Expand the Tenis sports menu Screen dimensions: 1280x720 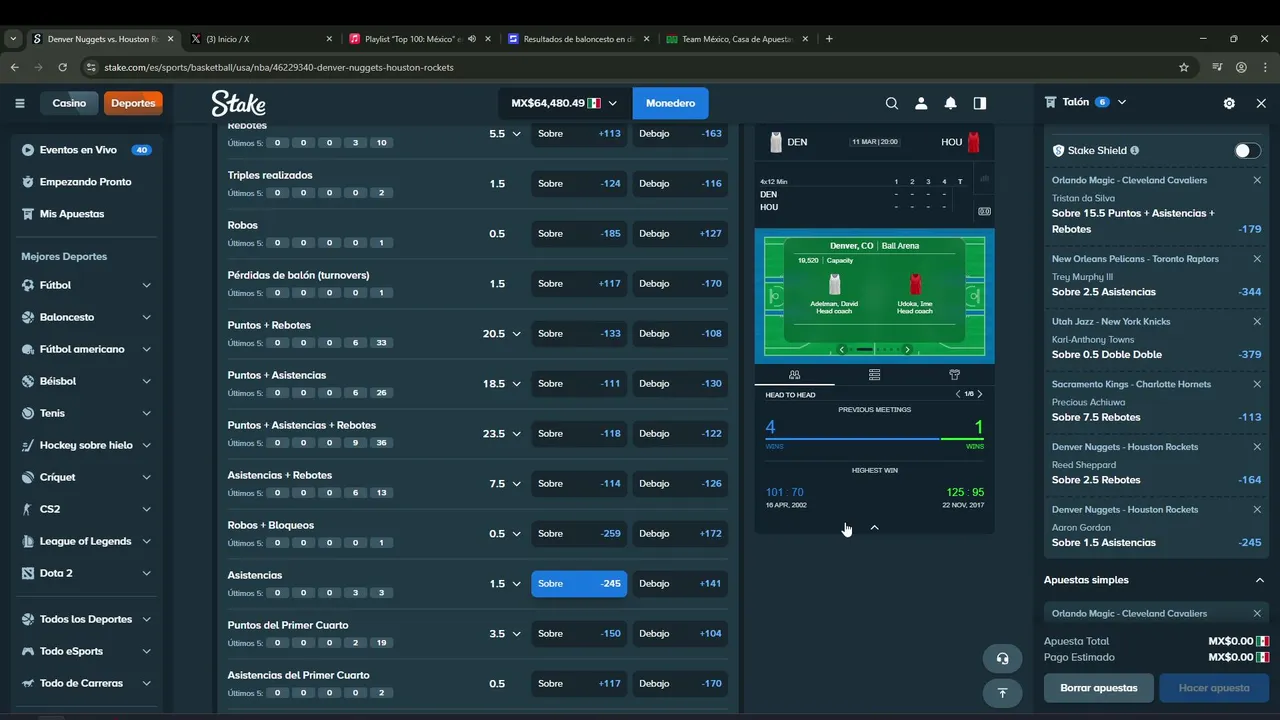(x=146, y=413)
